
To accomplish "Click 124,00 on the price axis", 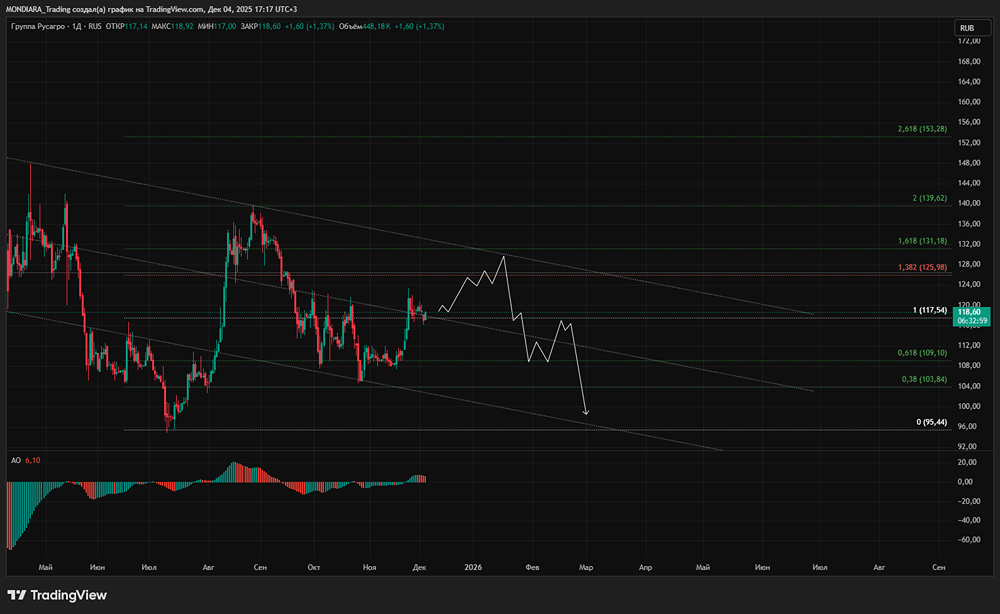I will tap(969, 284).
